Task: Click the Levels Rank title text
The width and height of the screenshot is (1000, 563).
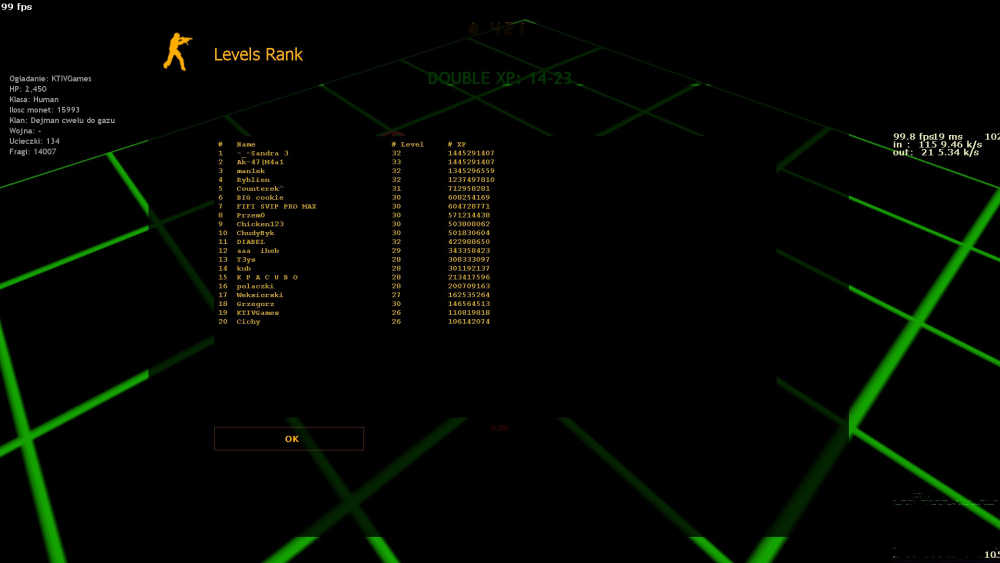Action: pos(258,55)
